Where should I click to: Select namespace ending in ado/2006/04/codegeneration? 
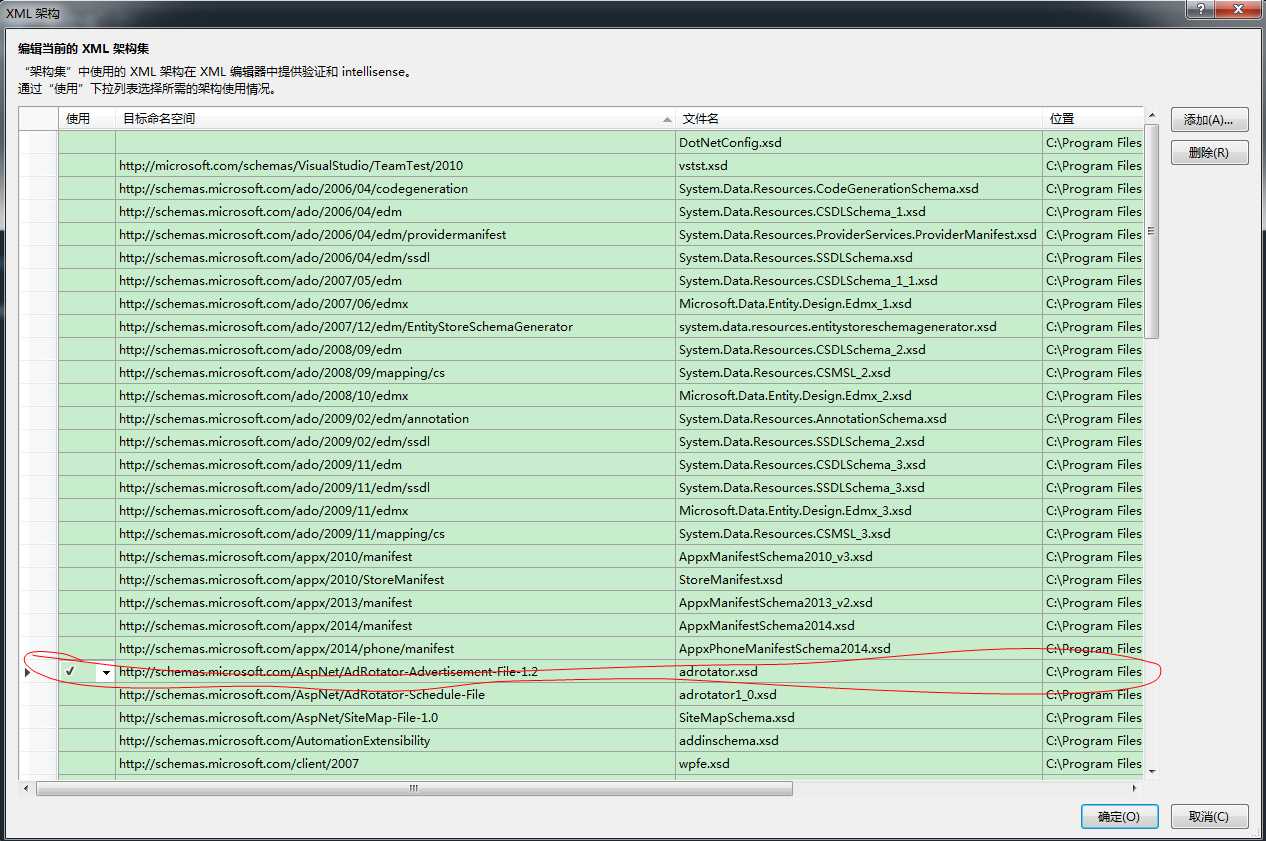click(396, 189)
